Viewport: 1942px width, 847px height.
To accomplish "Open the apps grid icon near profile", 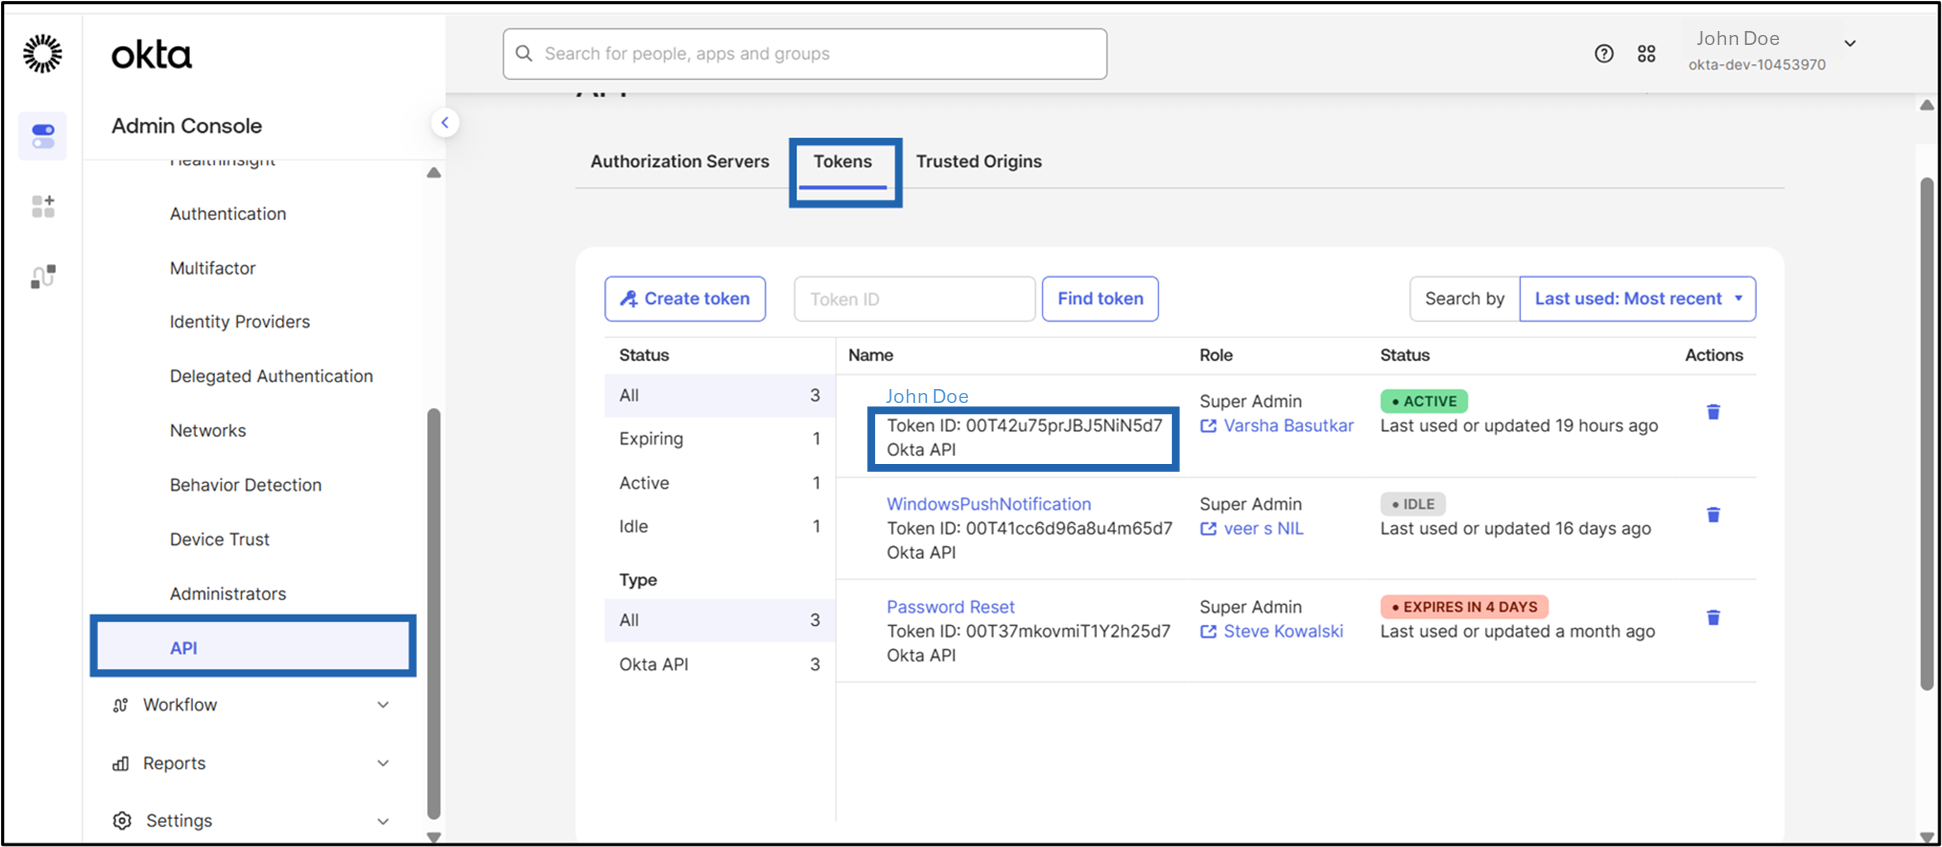I will click(1647, 54).
